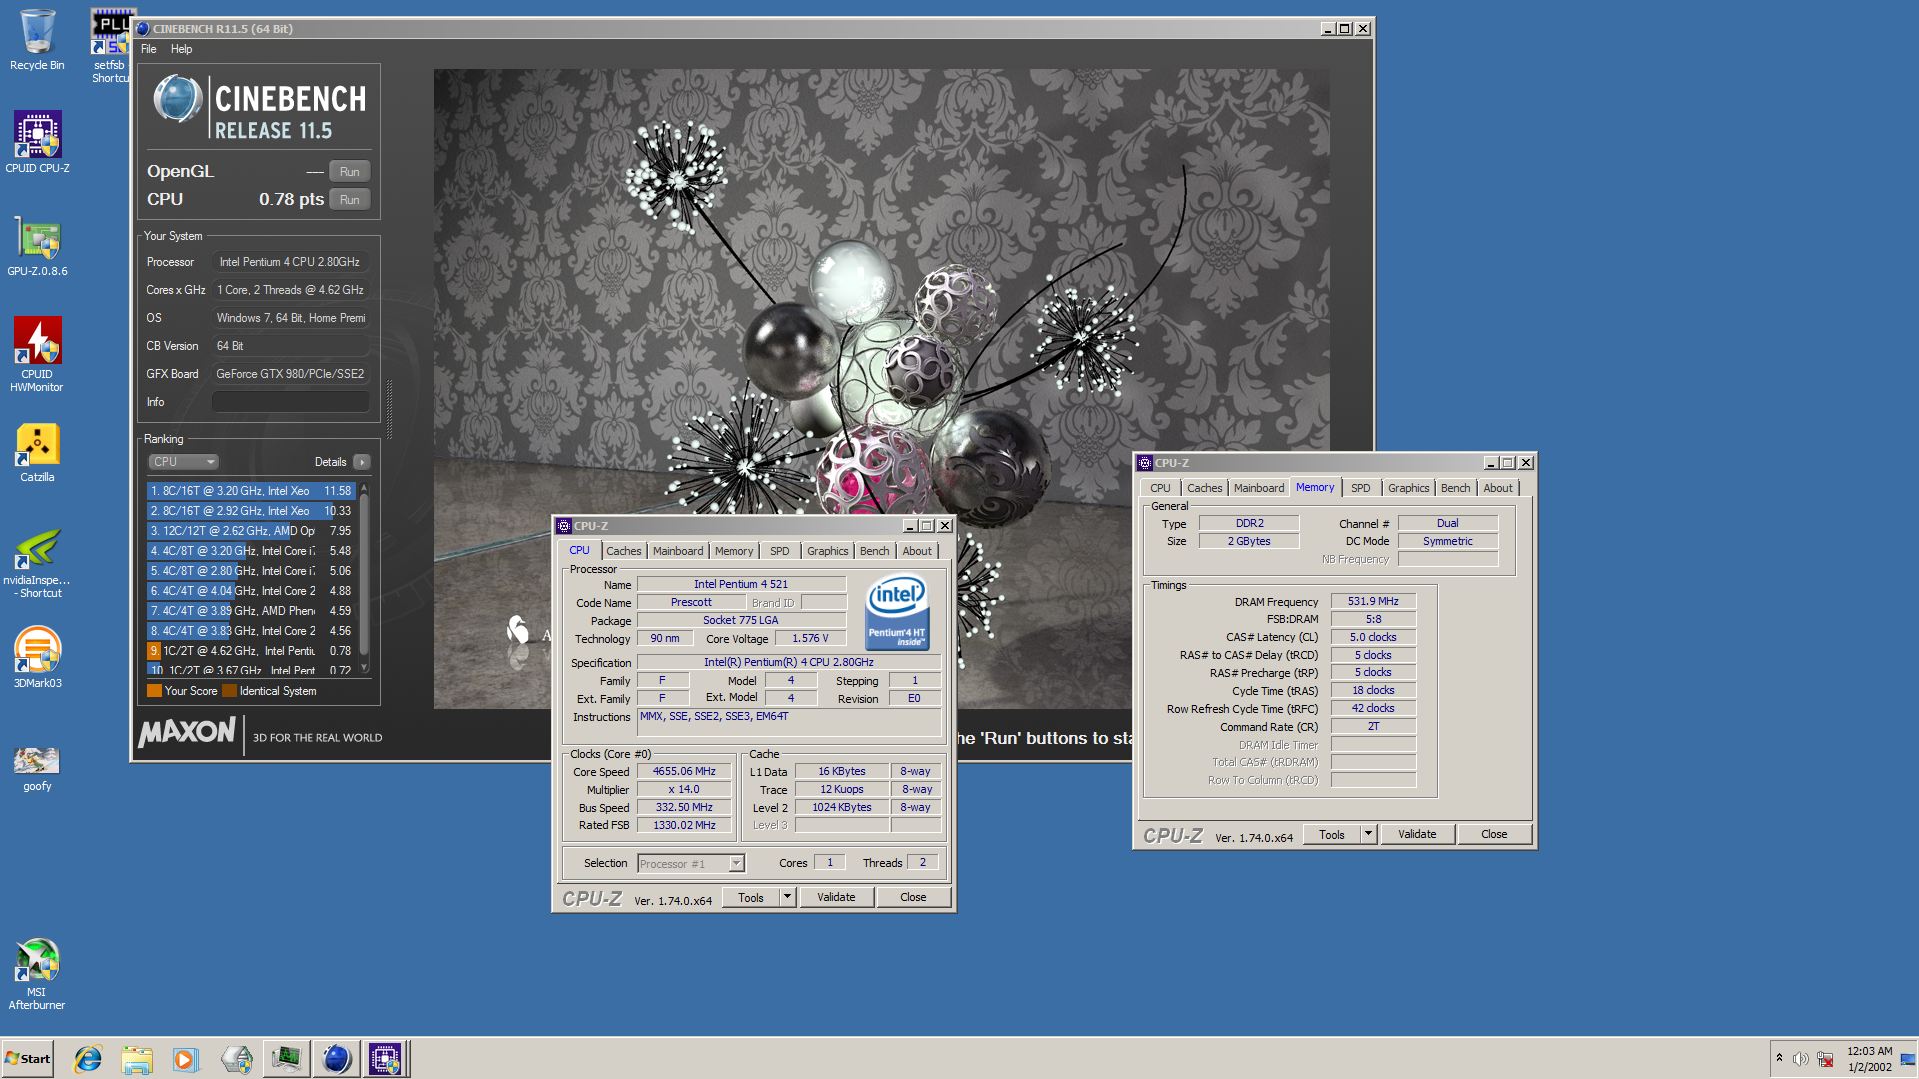The height and width of the screenshot is (1079, 1919).
Task: Switch to SPD tab in Memory CPU-Z window
Action: click(x=1361, y=488)
